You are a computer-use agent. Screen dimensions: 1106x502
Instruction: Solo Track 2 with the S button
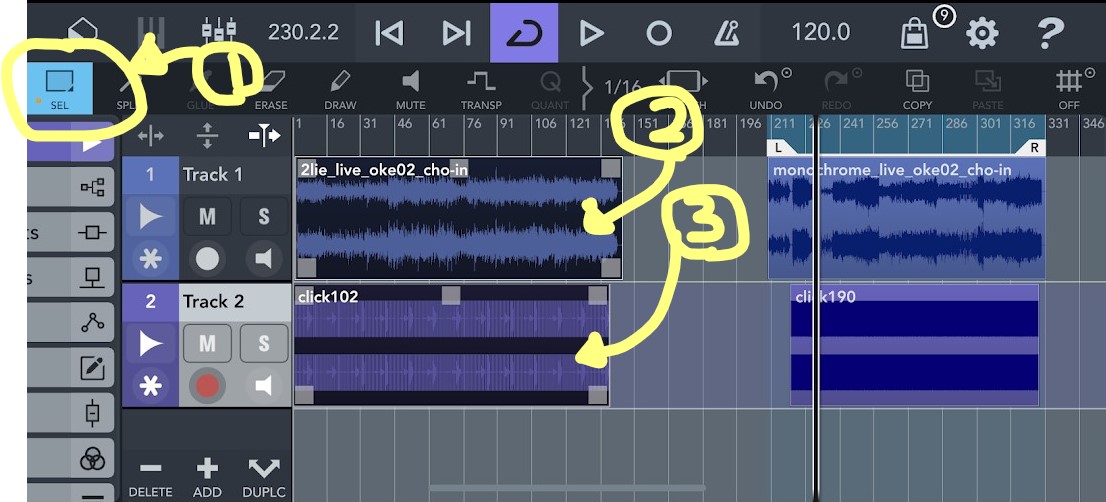tap(264, 343)
